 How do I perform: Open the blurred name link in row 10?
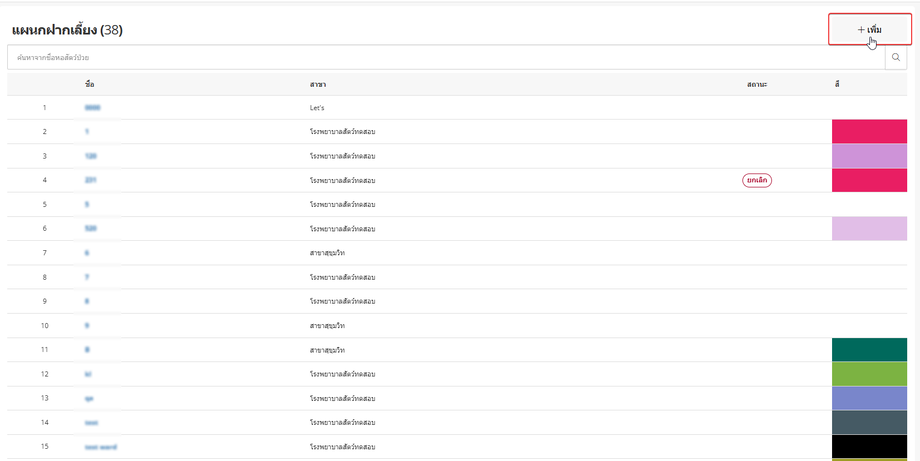click(x=88, y=325)
